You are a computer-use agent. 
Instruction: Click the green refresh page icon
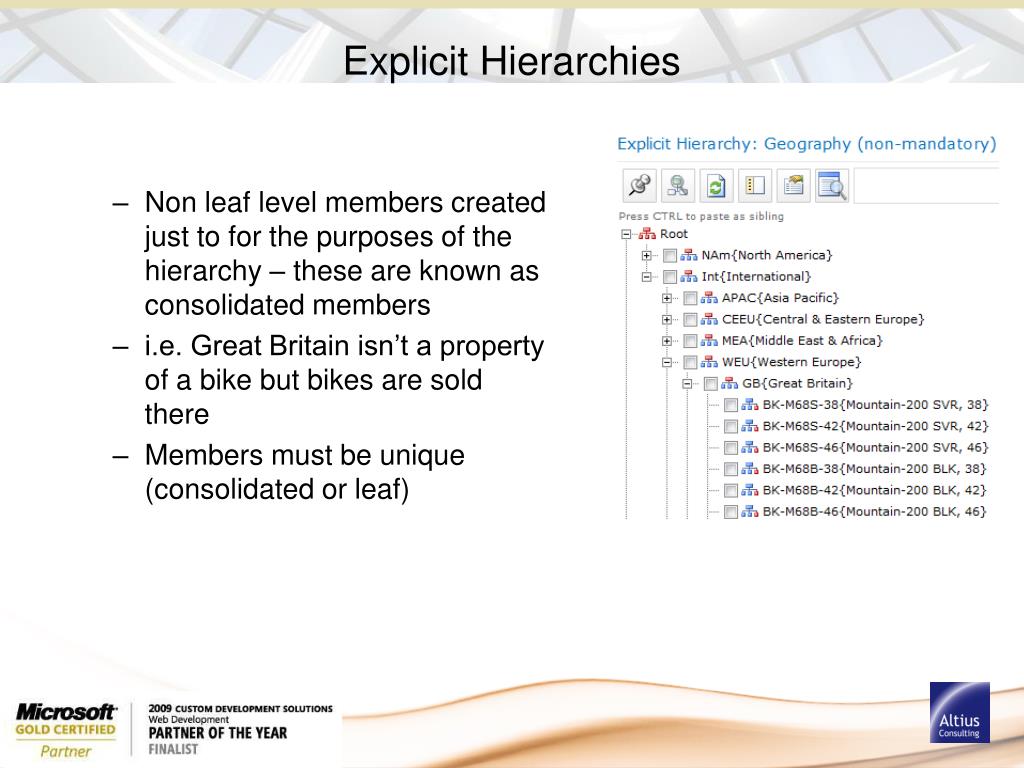pos(716,185)
